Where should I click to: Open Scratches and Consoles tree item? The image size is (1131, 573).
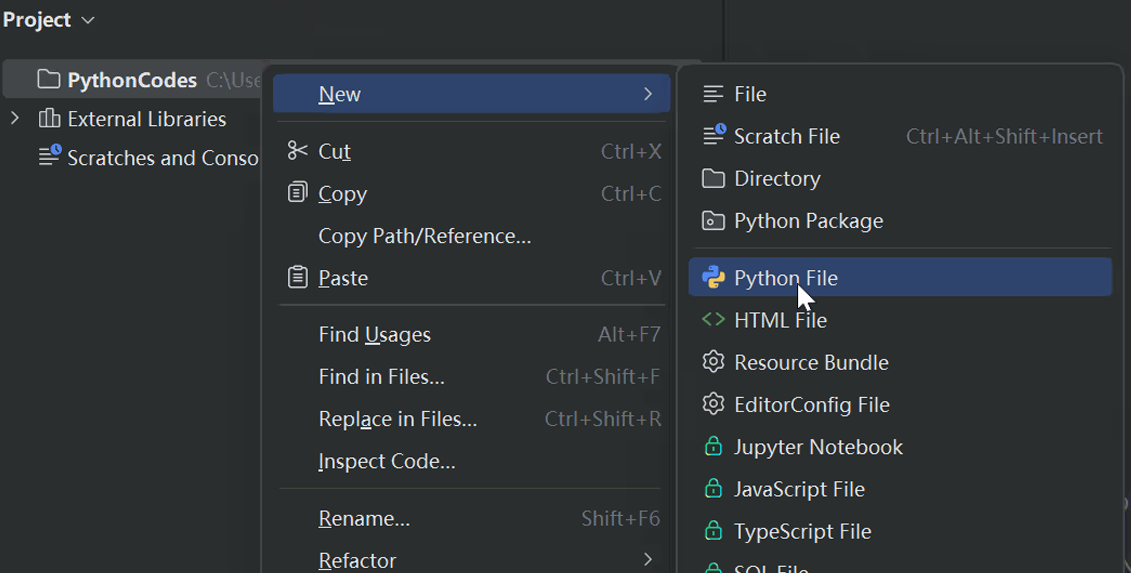point(161,158)
